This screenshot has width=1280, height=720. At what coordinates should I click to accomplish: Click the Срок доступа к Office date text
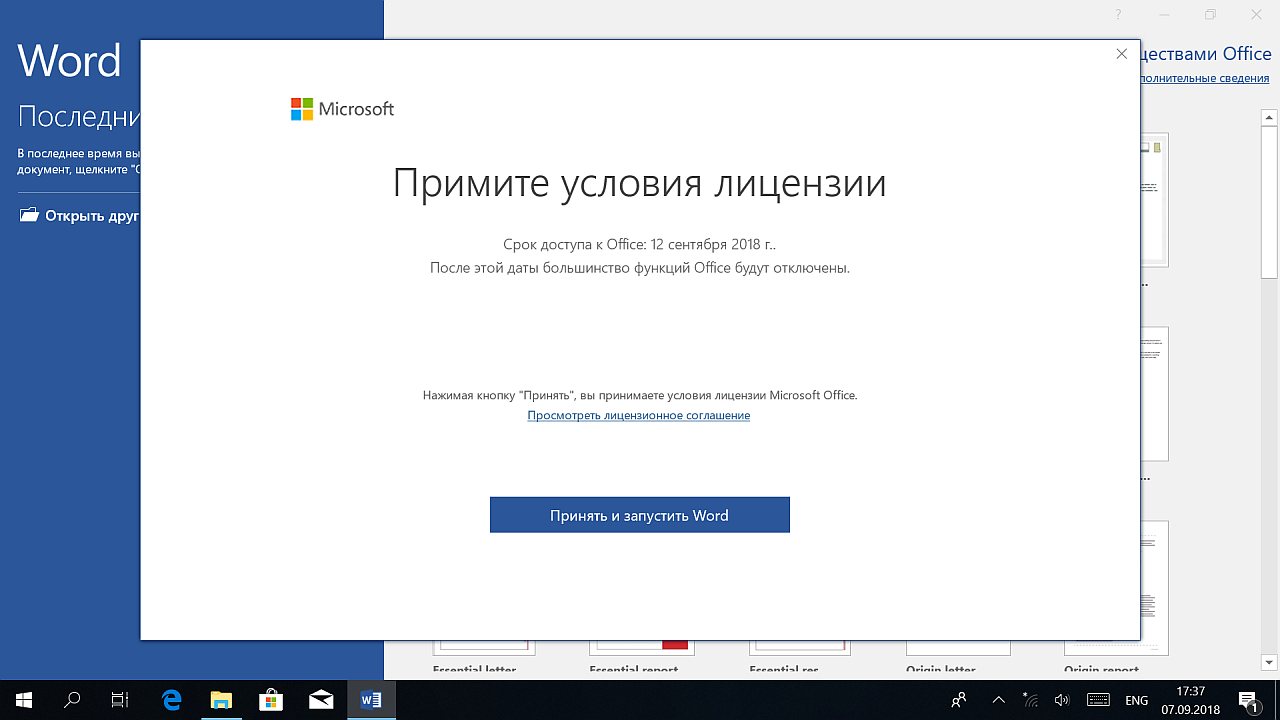[640, 244]
